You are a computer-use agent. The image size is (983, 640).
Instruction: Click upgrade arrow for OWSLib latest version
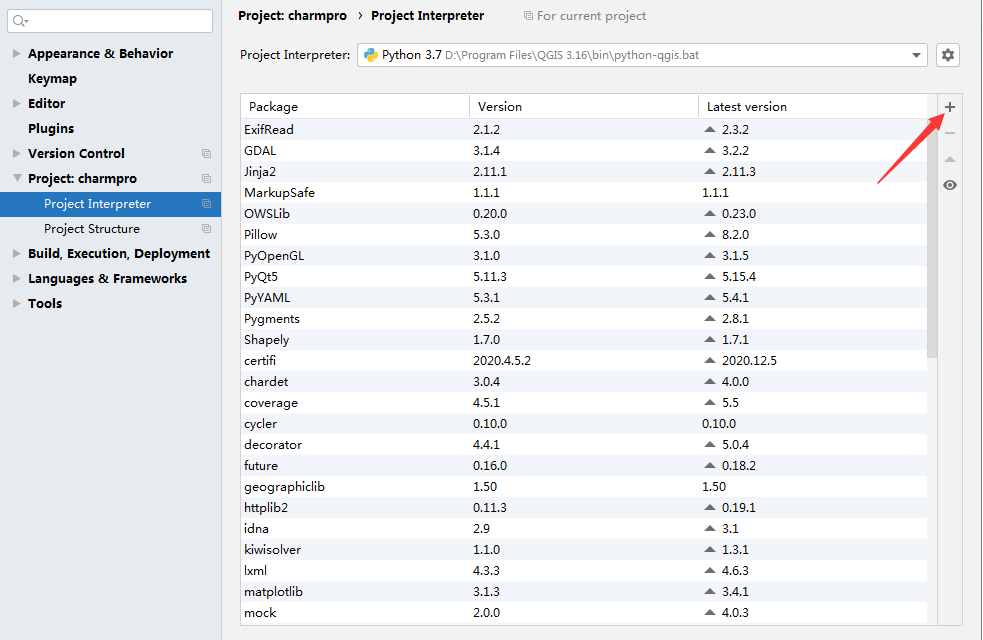pos(710,214)
